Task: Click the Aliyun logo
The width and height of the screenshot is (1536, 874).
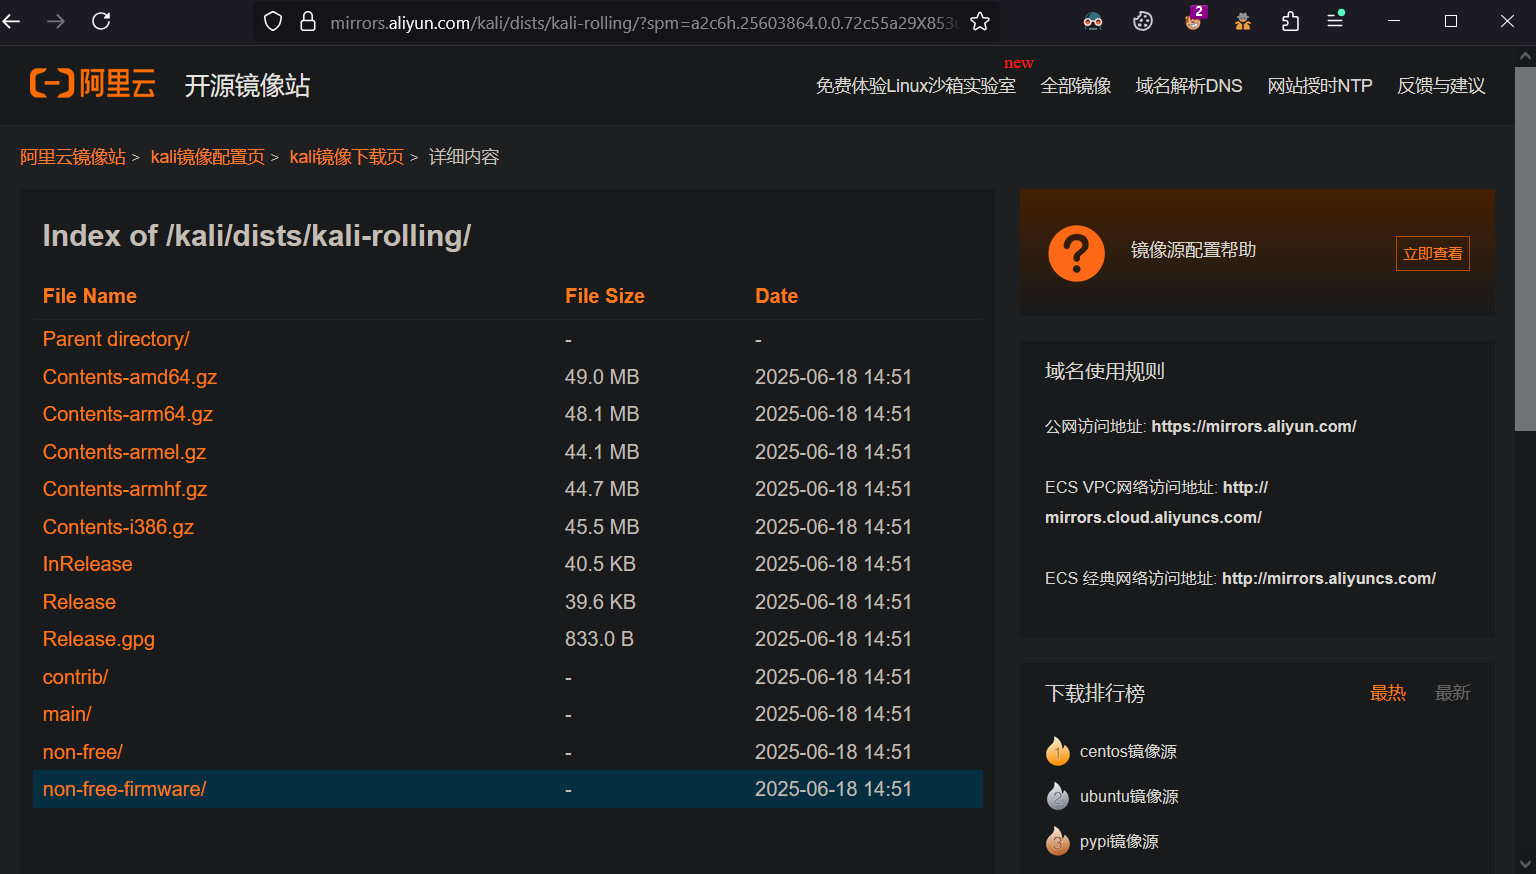Action: pos(93,84)
